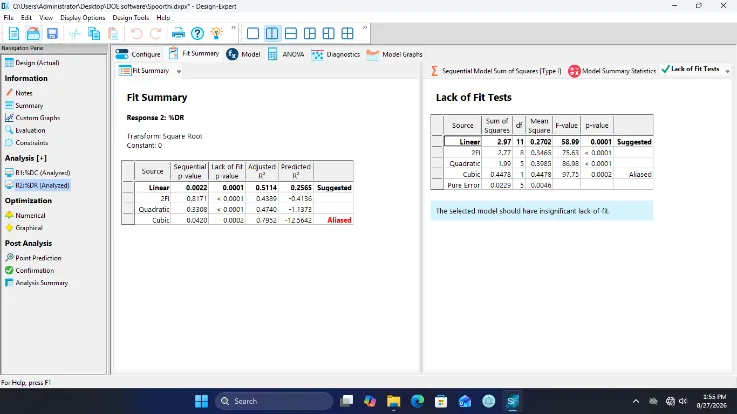737x414 pixels.
Task: Switch to the Diagnostics tab
Action: 336,54
